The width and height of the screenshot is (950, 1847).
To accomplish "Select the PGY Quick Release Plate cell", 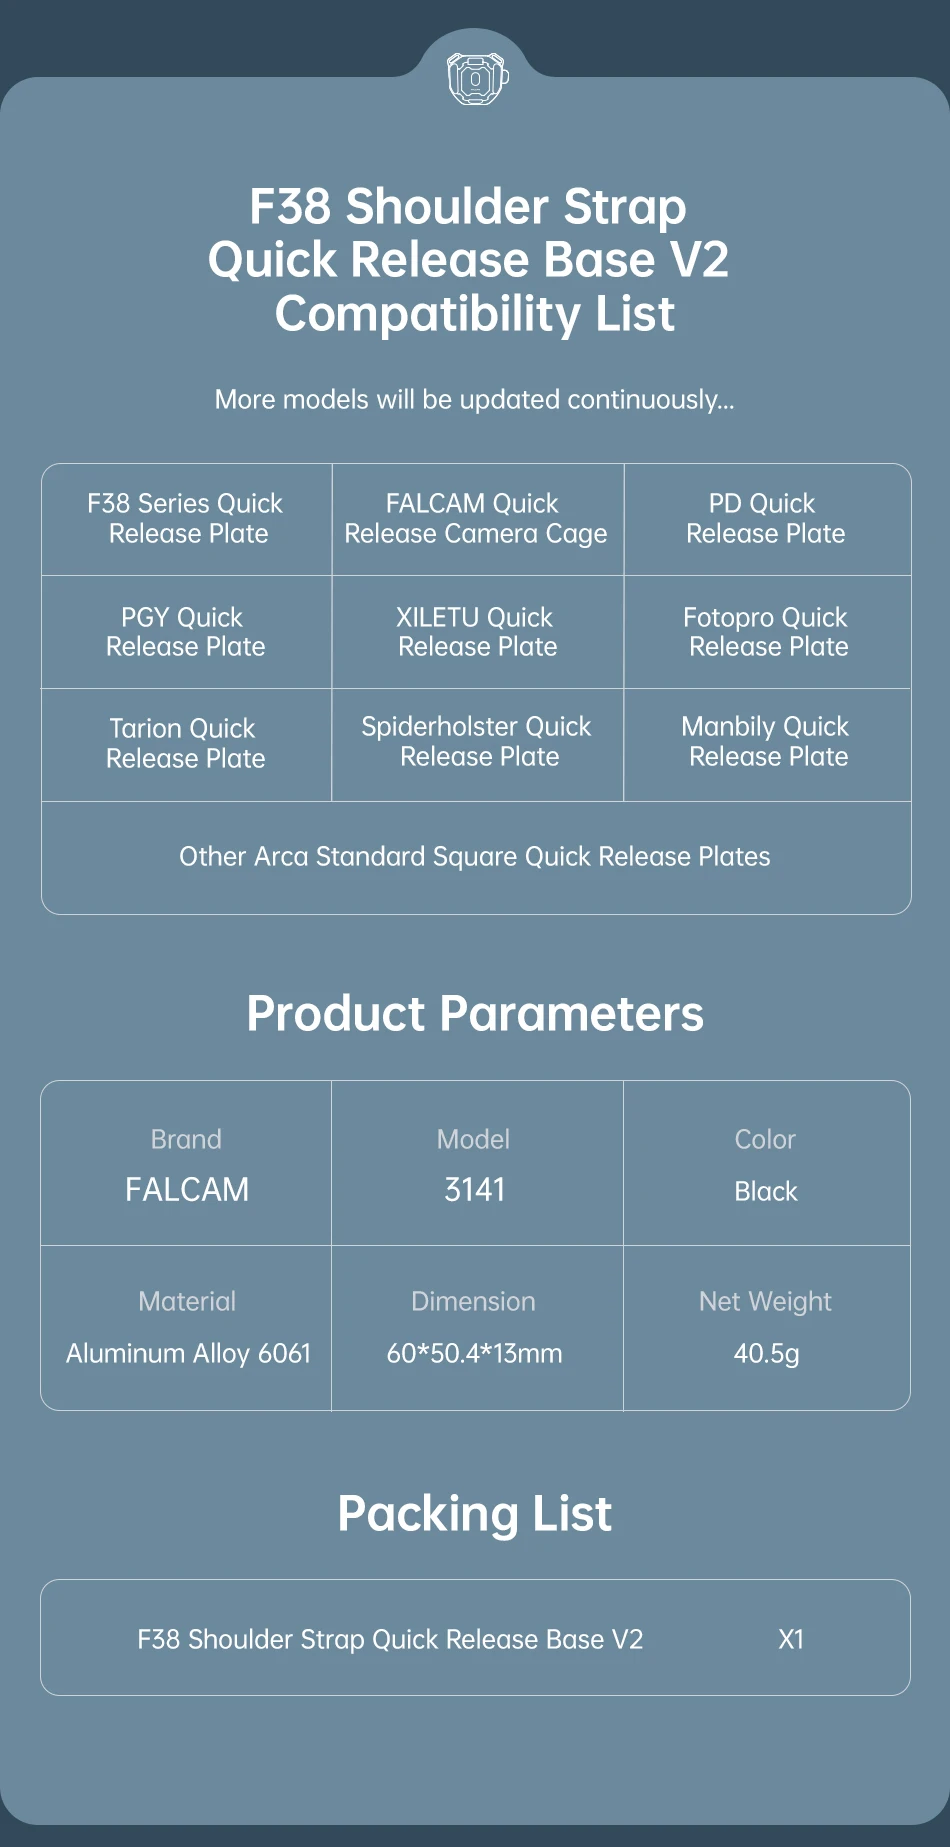I will point(185,632).
